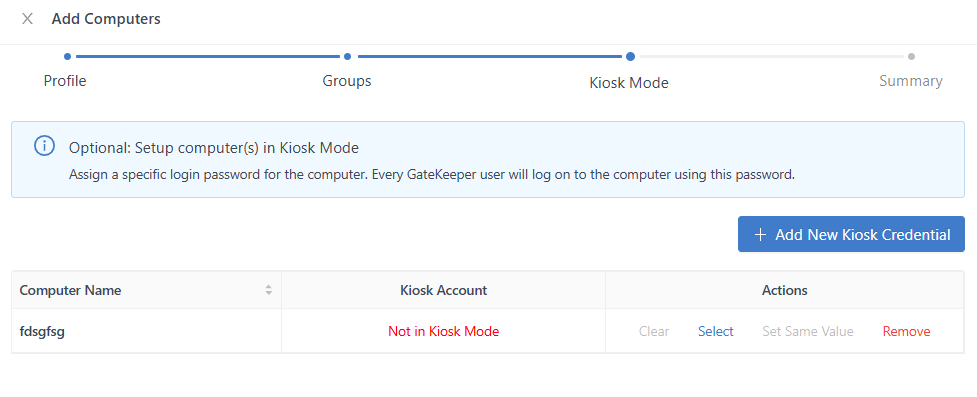Screen dimensions: 977x397
Task: Click the Profile step dot indicator
Action: click(67, 56)
